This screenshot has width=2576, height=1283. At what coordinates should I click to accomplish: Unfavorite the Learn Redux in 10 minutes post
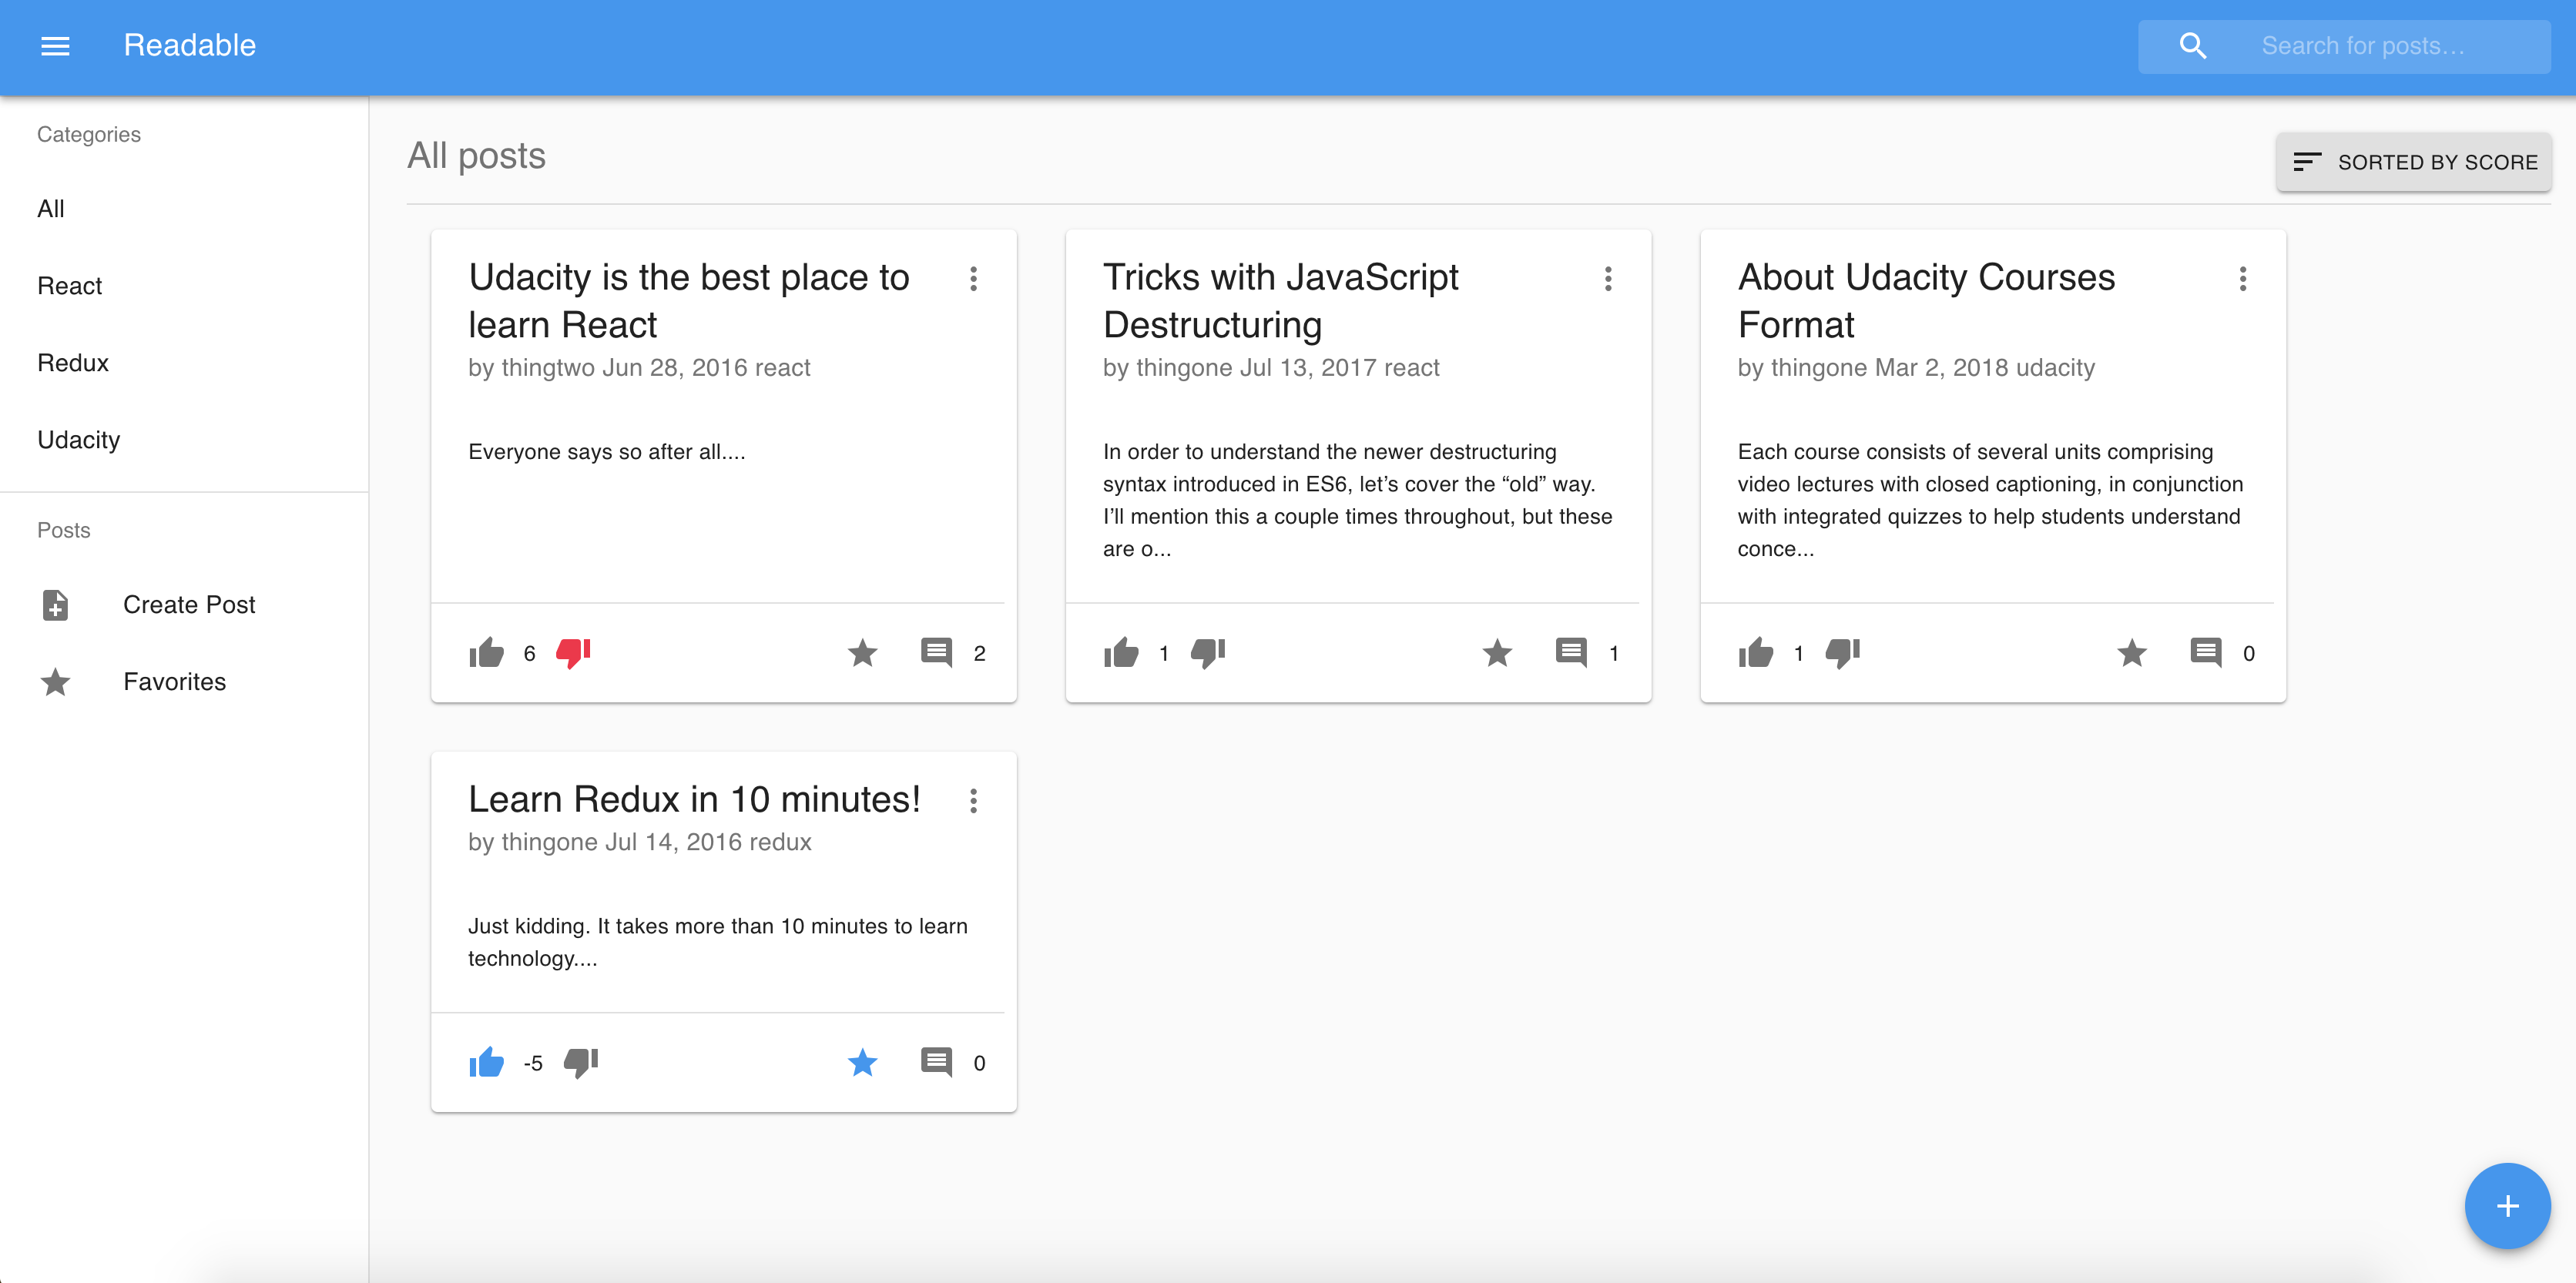click(862, 1062)
